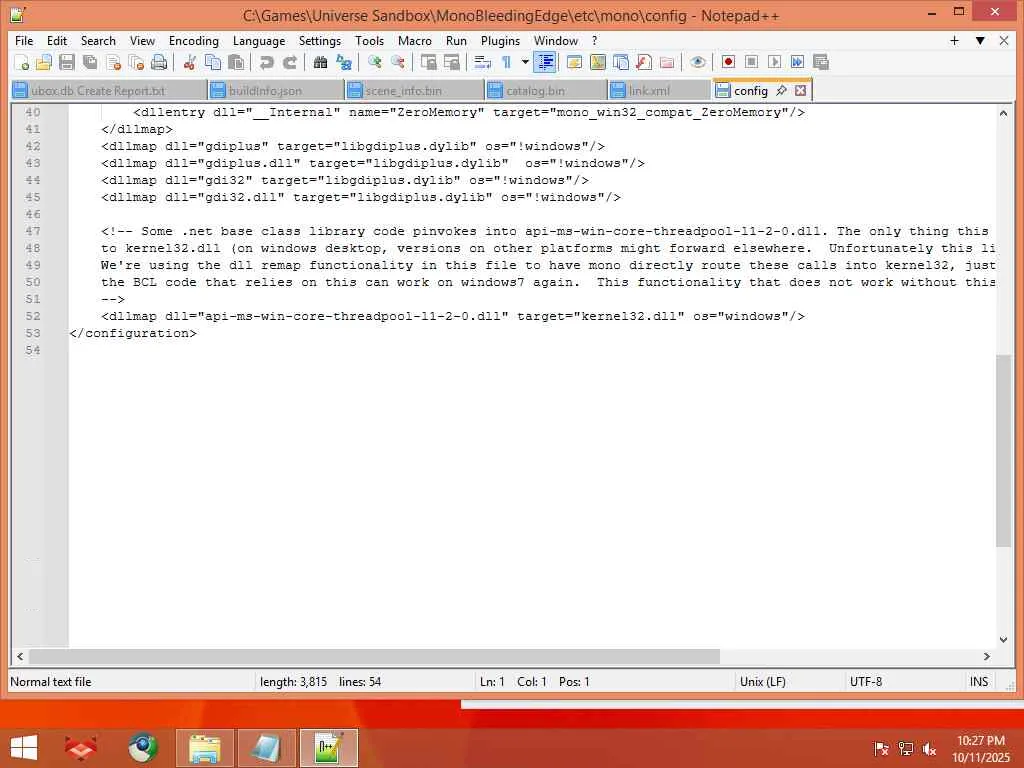
Task: Toggle INS insert mode in status bar
Action: (x=978, y=682)
